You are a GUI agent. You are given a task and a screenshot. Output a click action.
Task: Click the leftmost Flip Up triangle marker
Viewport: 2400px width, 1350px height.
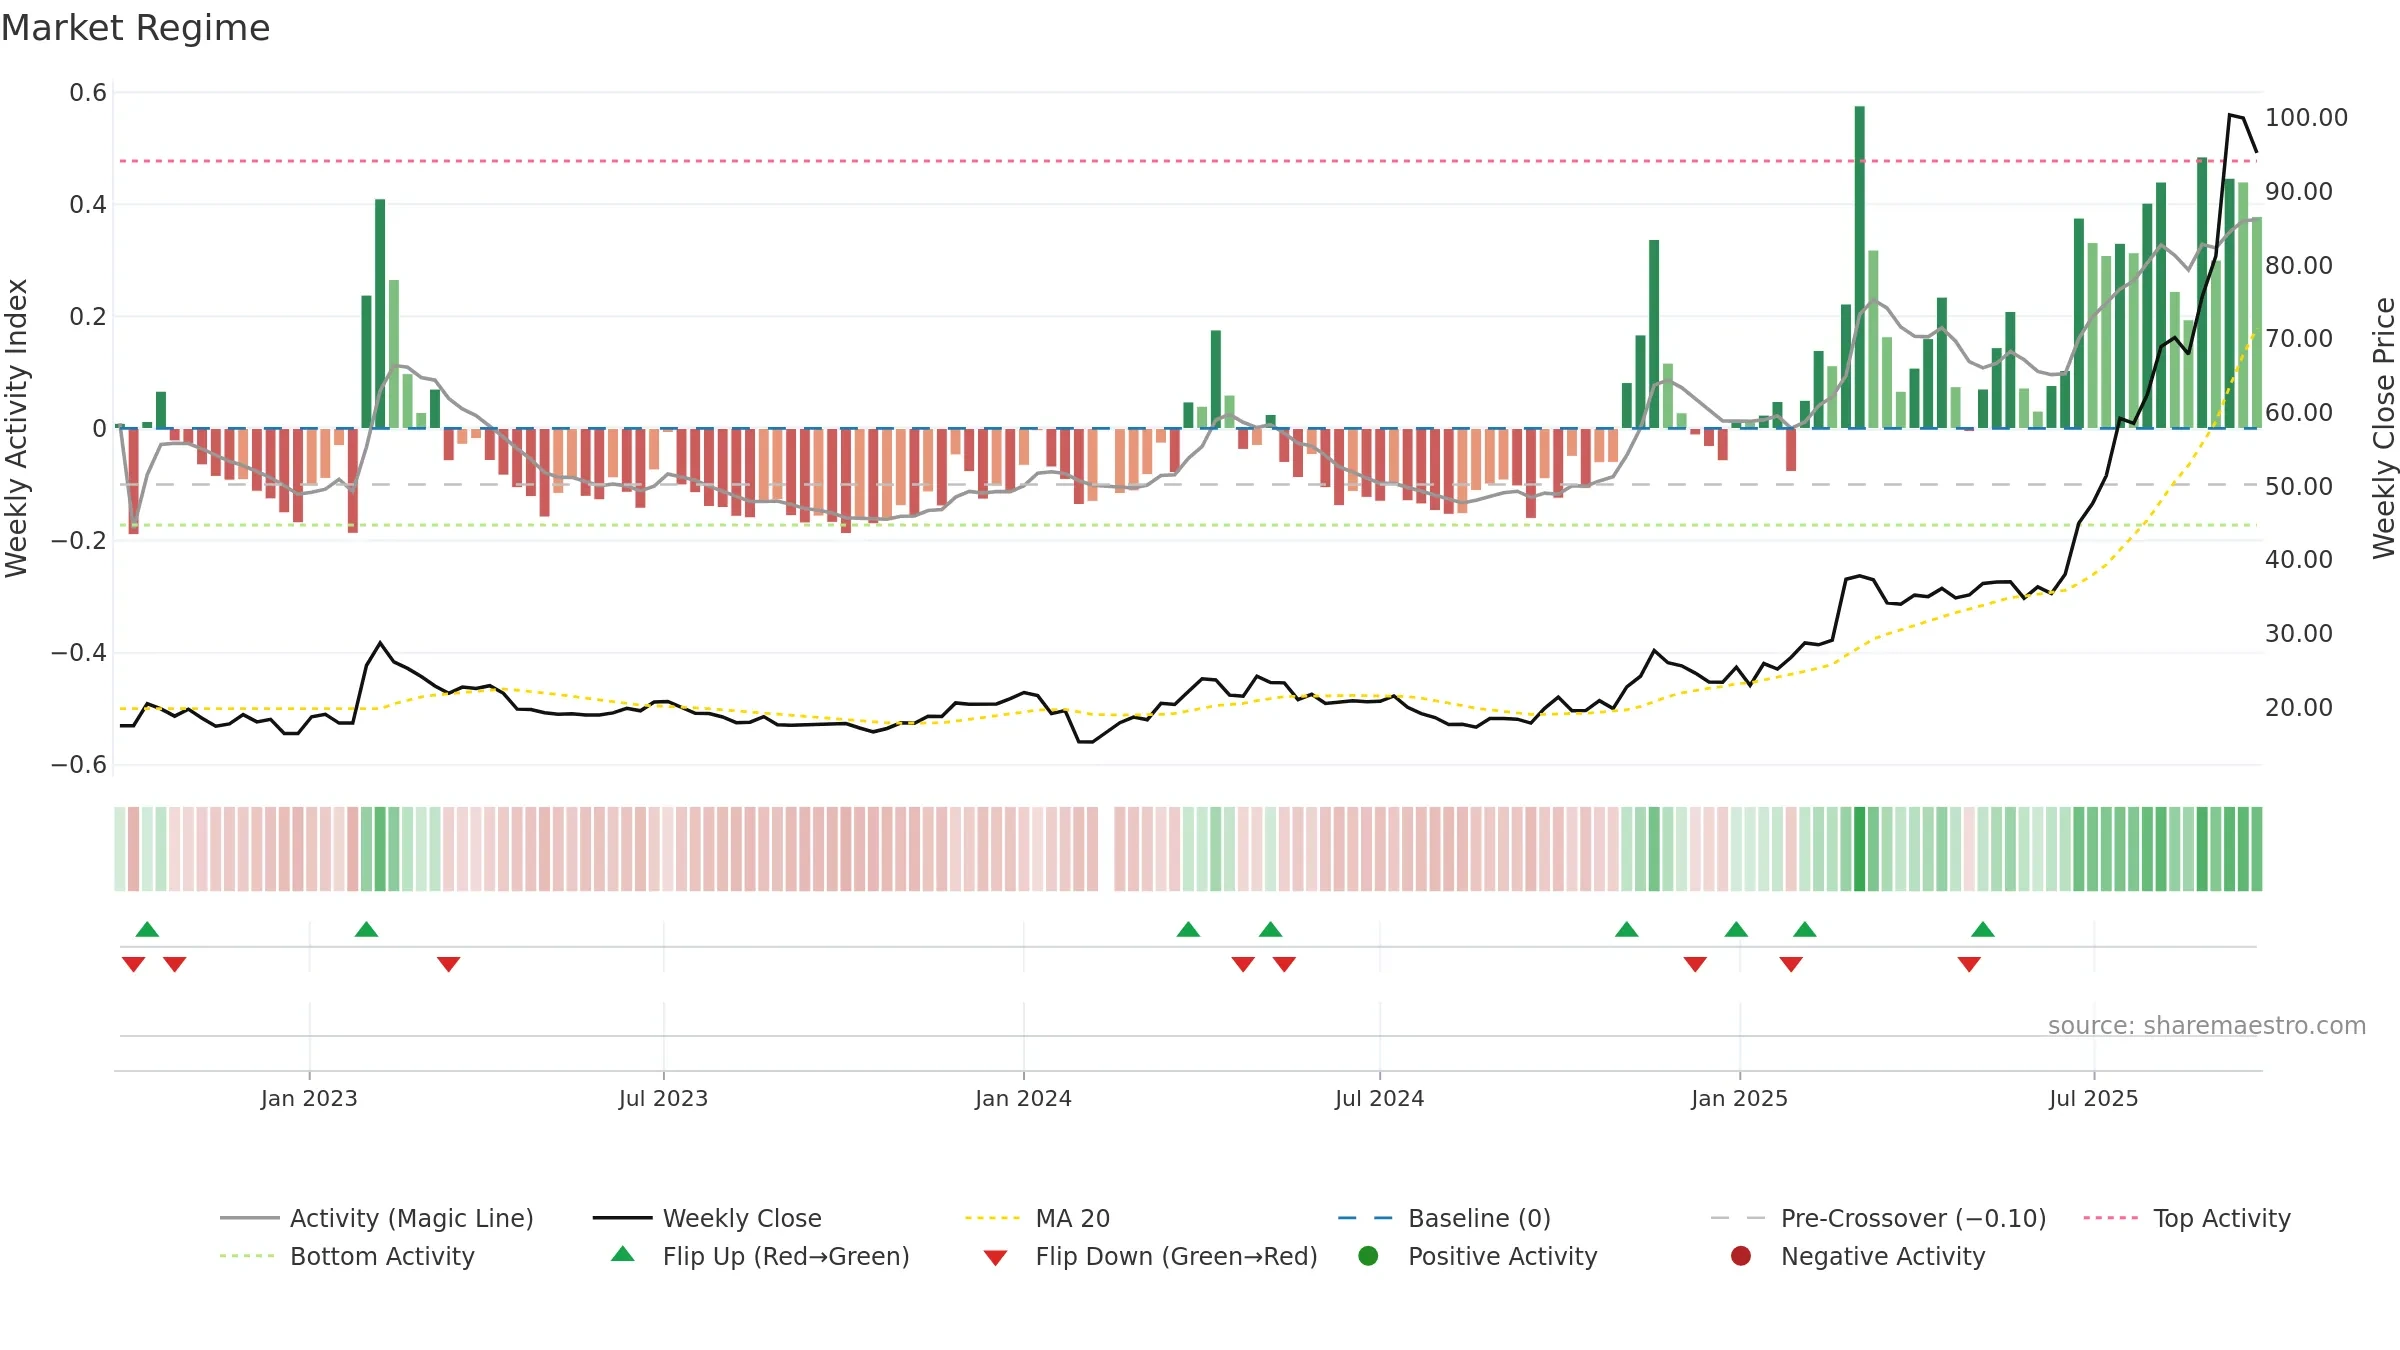pyautogui.click(x=147, y=929)
